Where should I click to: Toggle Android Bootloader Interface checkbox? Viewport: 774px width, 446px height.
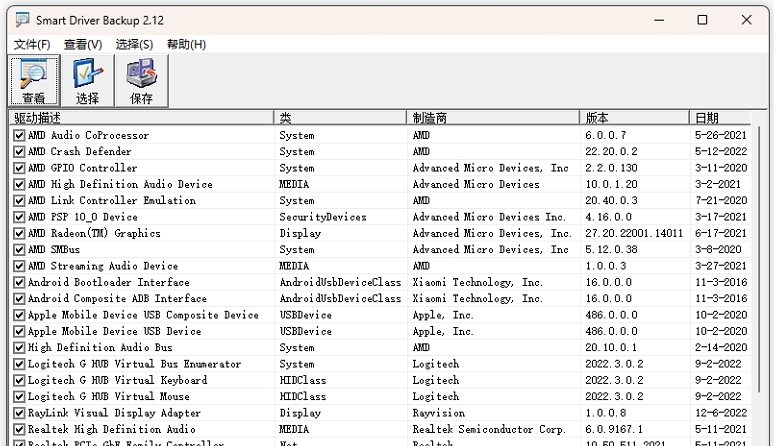19,282
